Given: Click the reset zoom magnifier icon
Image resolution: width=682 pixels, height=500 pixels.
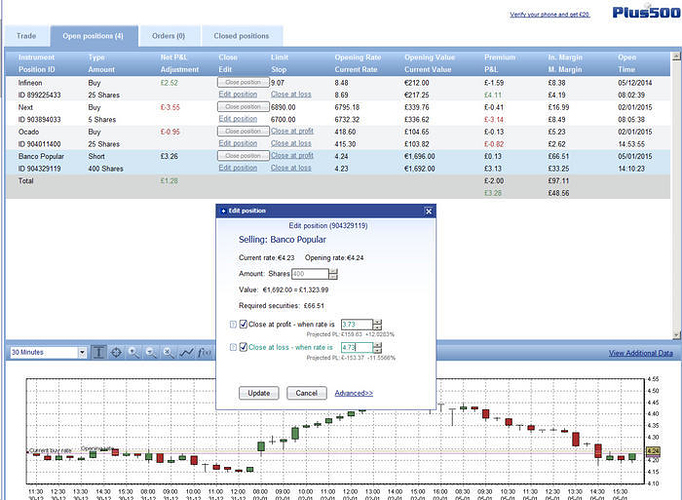Looking at the screenshot, I should click(168, 352).
